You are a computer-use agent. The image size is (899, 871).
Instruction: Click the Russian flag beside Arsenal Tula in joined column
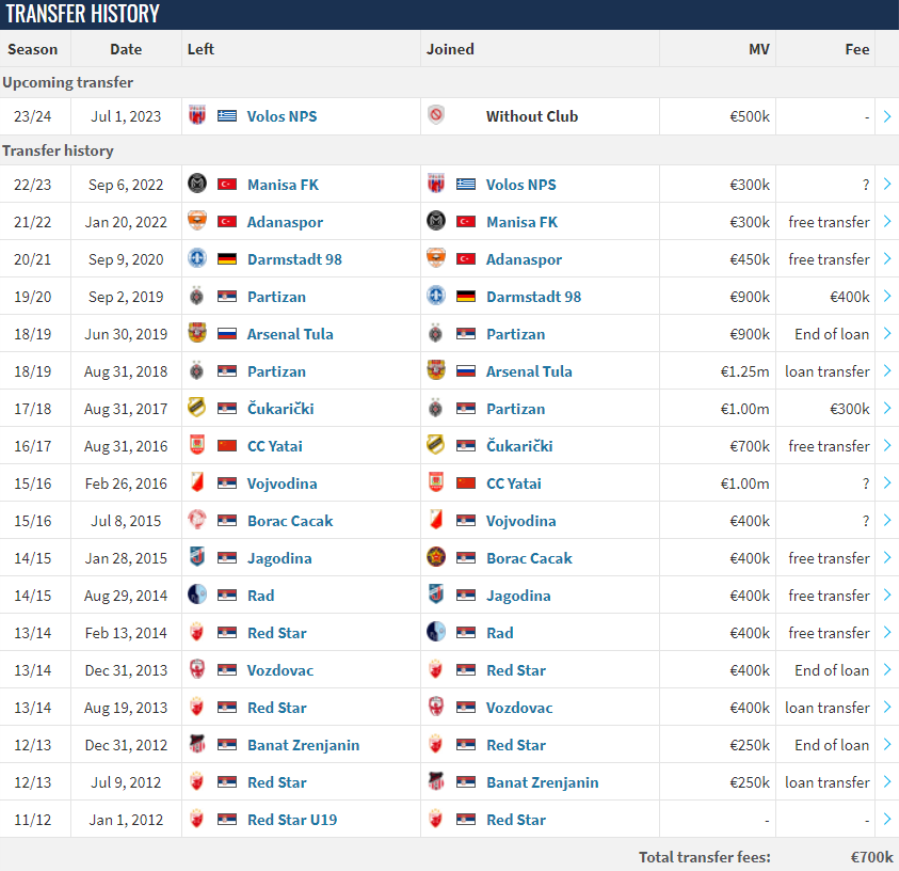(466, 371)
